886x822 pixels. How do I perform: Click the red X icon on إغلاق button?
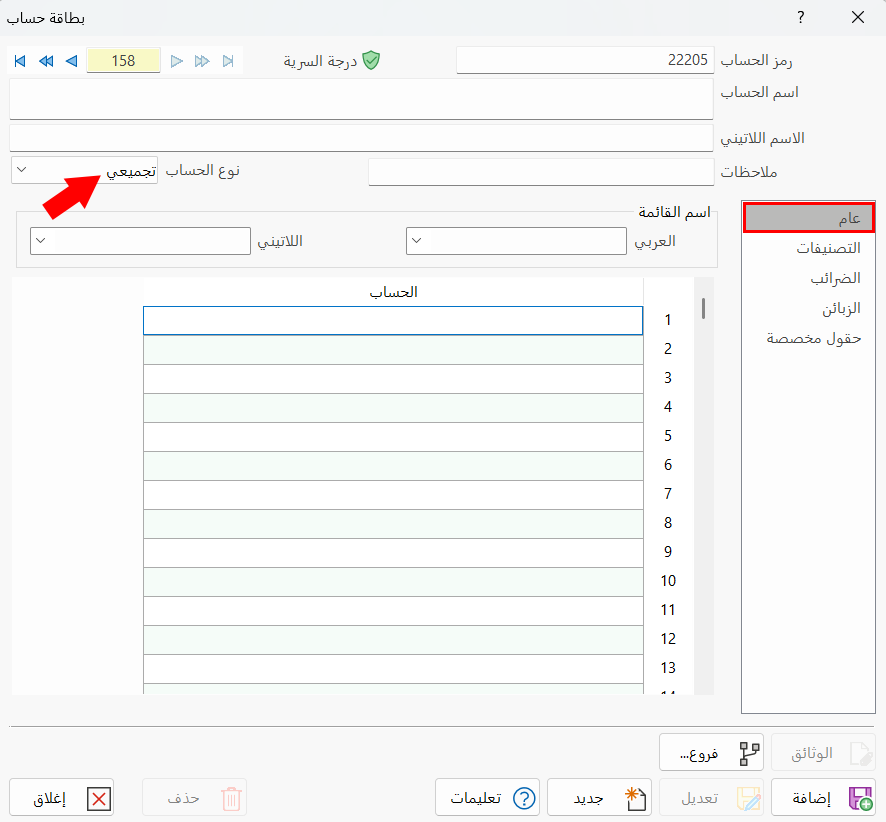click(96, 797)
